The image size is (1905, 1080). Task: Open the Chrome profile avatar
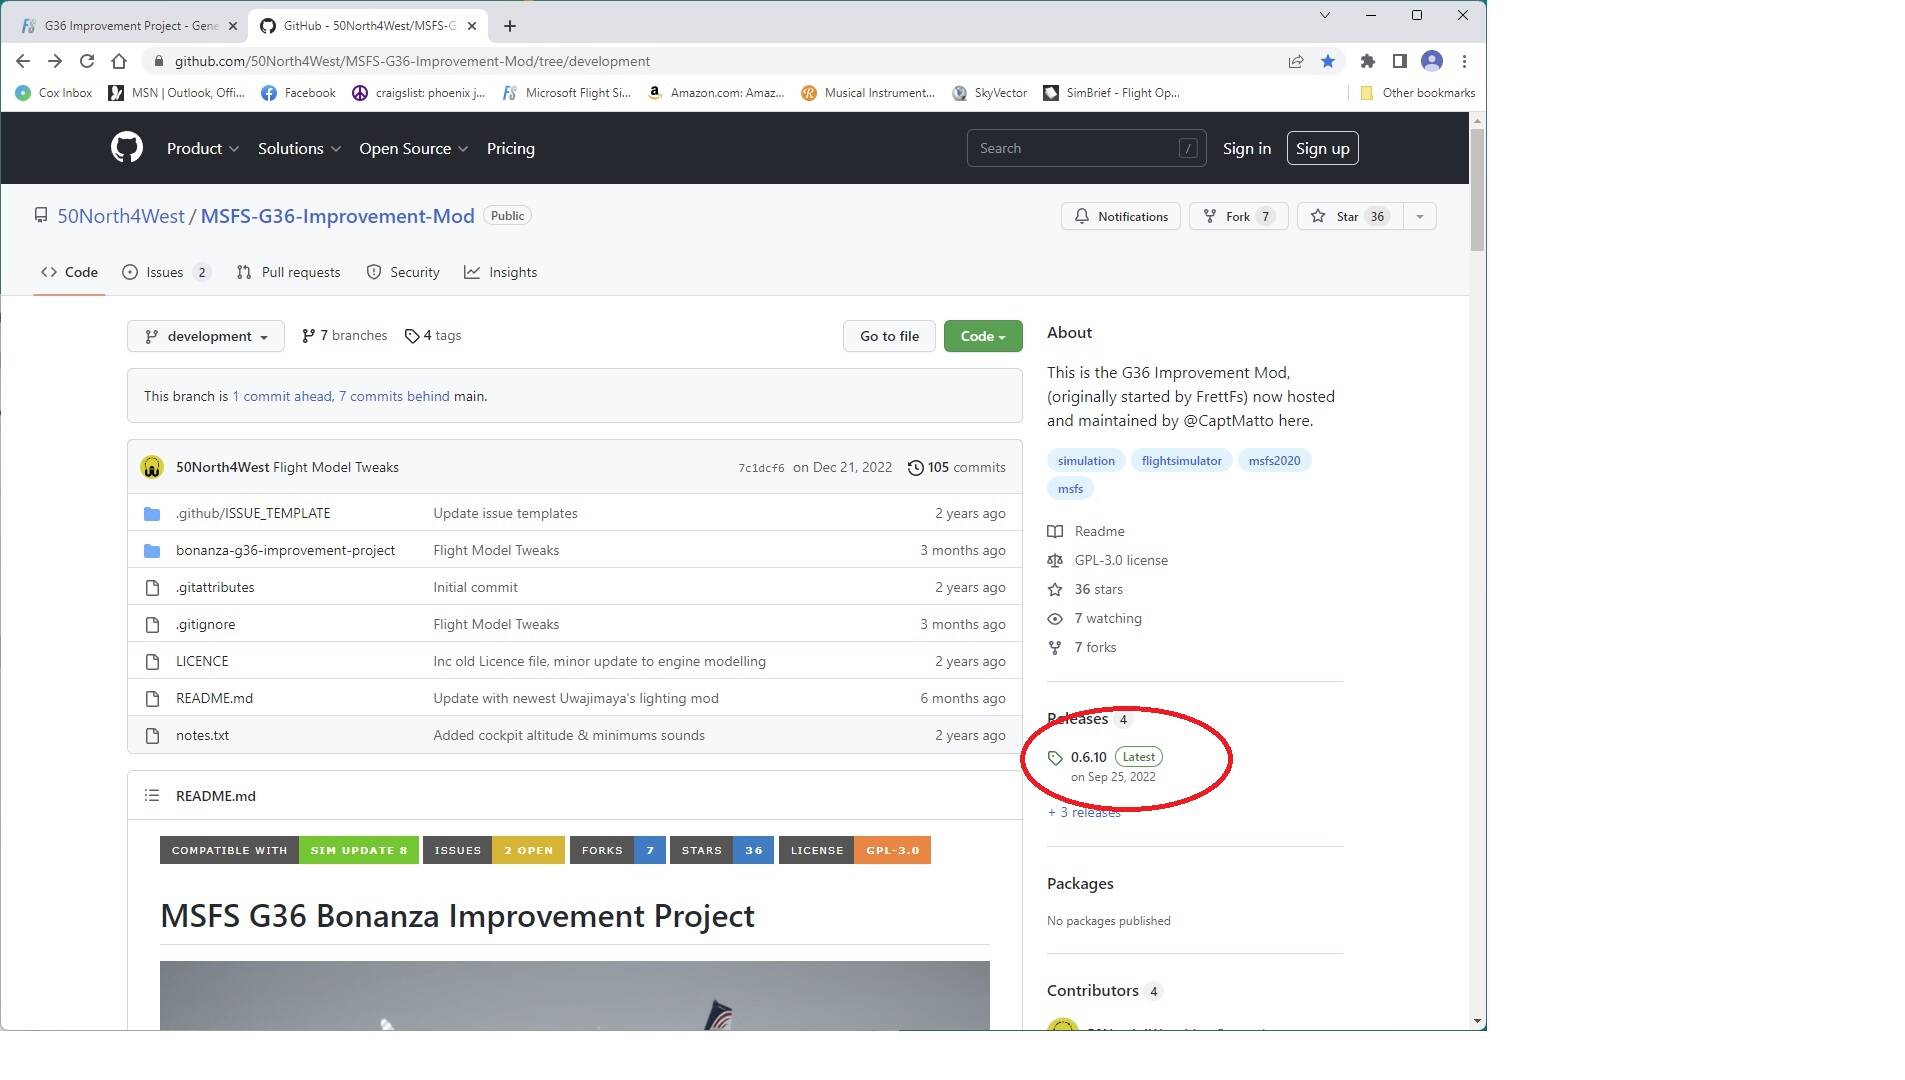pyautogui.click(x=1431, y=61)
